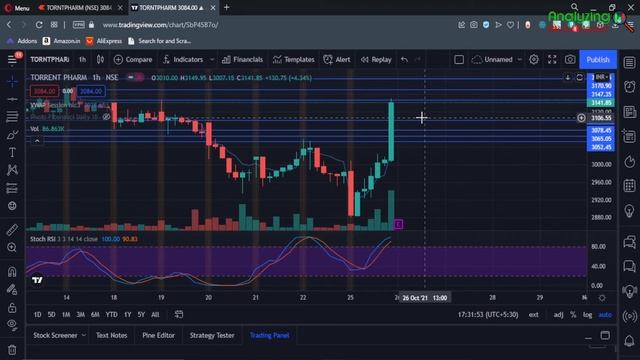Maximize the bottom panel
640x360 pixels.
click(605, 336)
